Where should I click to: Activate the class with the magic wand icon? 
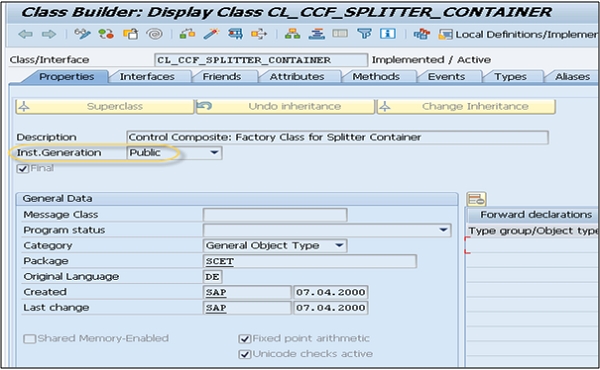point(211,34)
